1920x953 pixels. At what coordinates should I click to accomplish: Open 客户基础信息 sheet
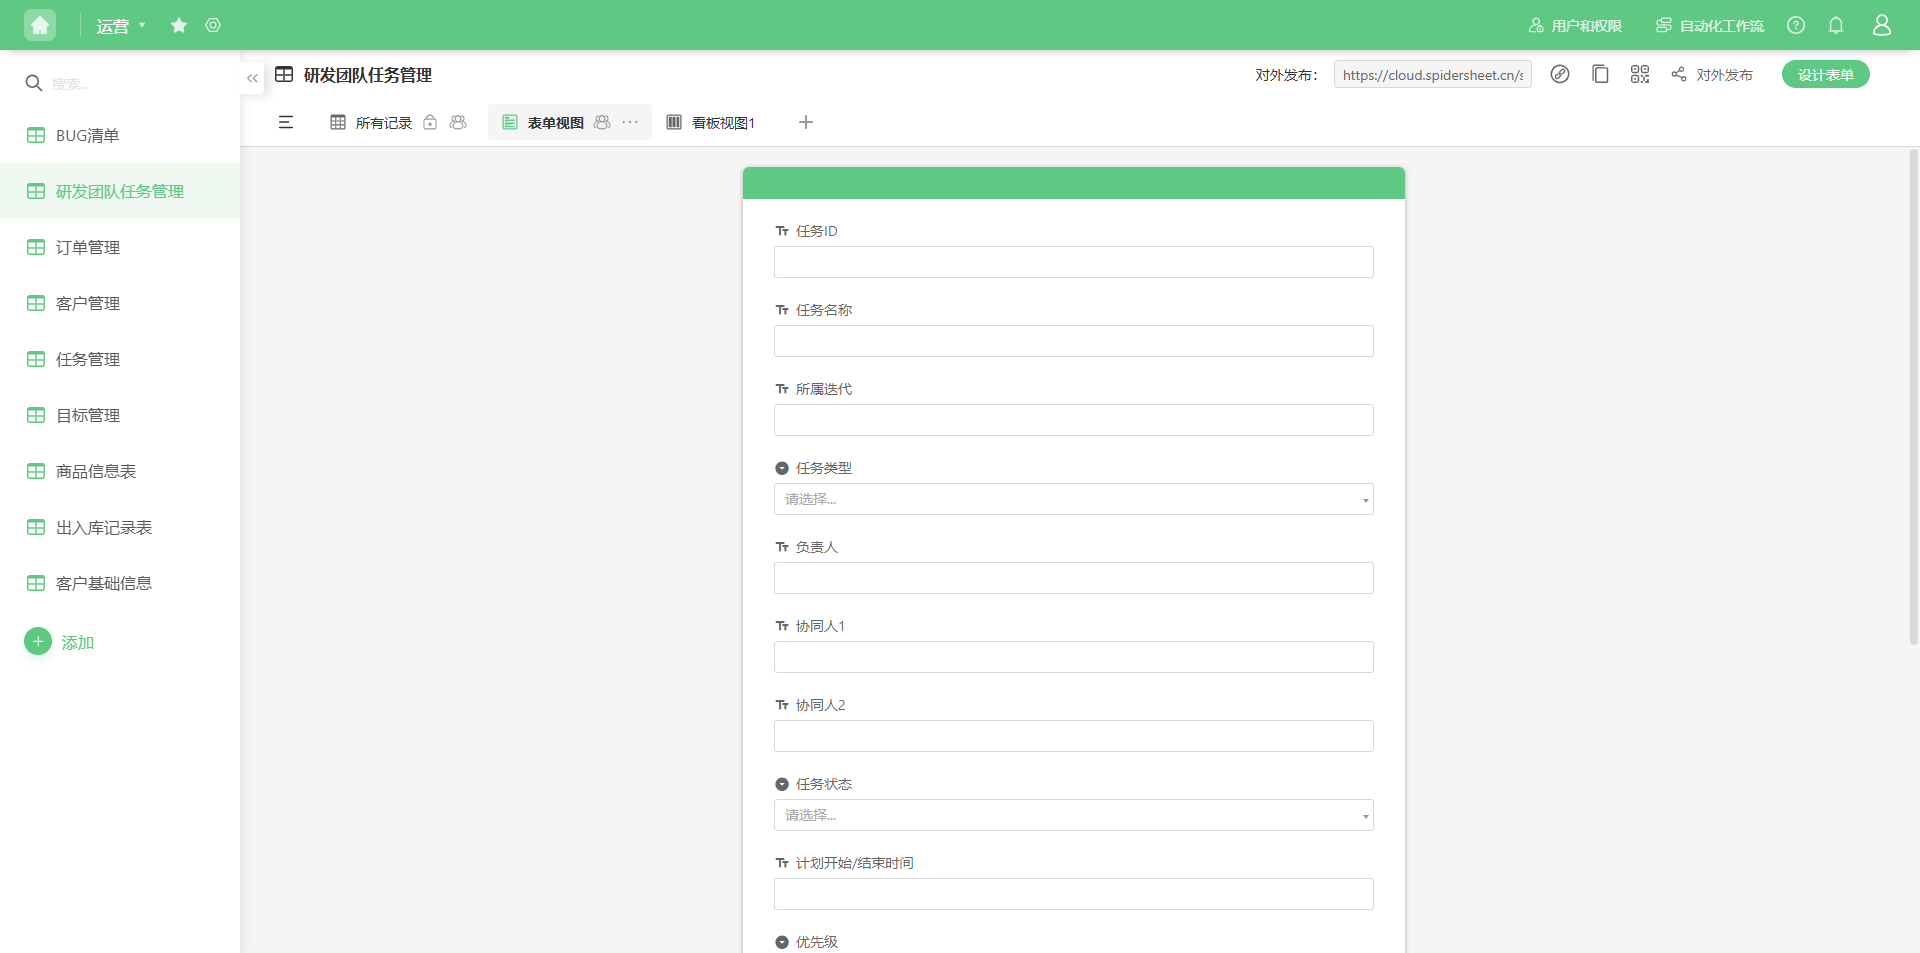pos(120,583)
